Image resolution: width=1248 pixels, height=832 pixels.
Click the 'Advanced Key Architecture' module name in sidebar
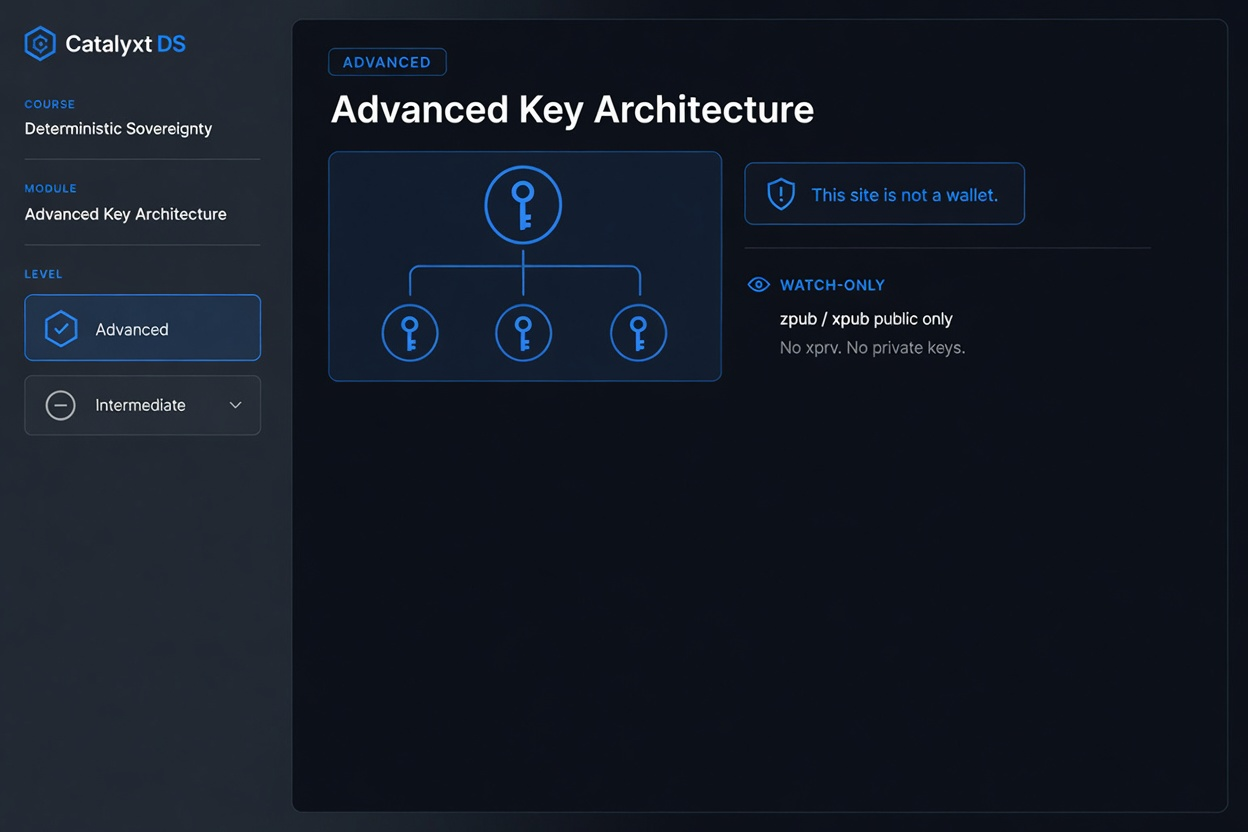pyautogui.click(x=126, y=214)
